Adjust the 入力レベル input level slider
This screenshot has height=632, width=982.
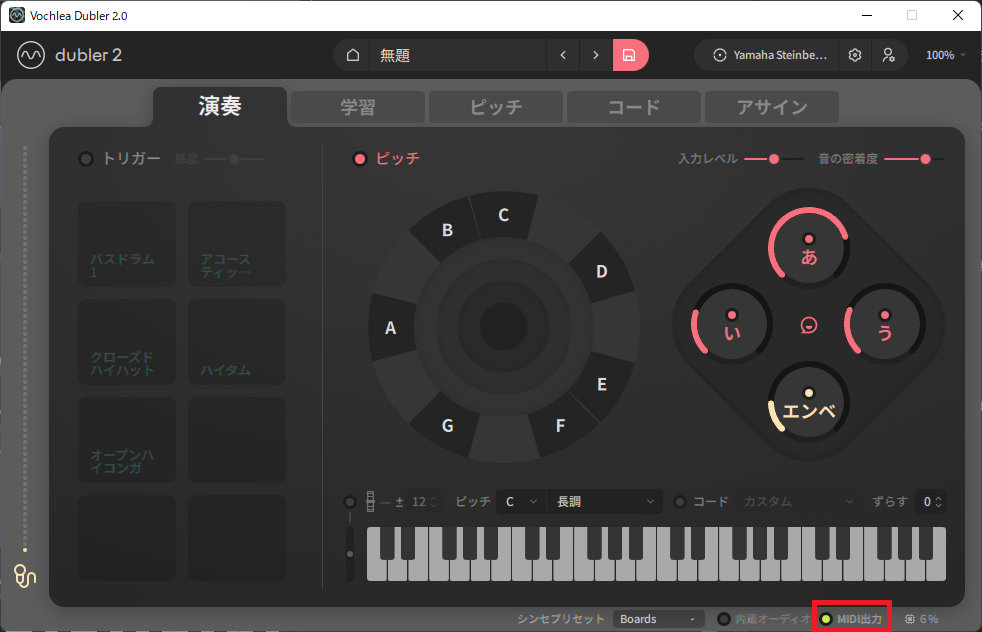773,159
